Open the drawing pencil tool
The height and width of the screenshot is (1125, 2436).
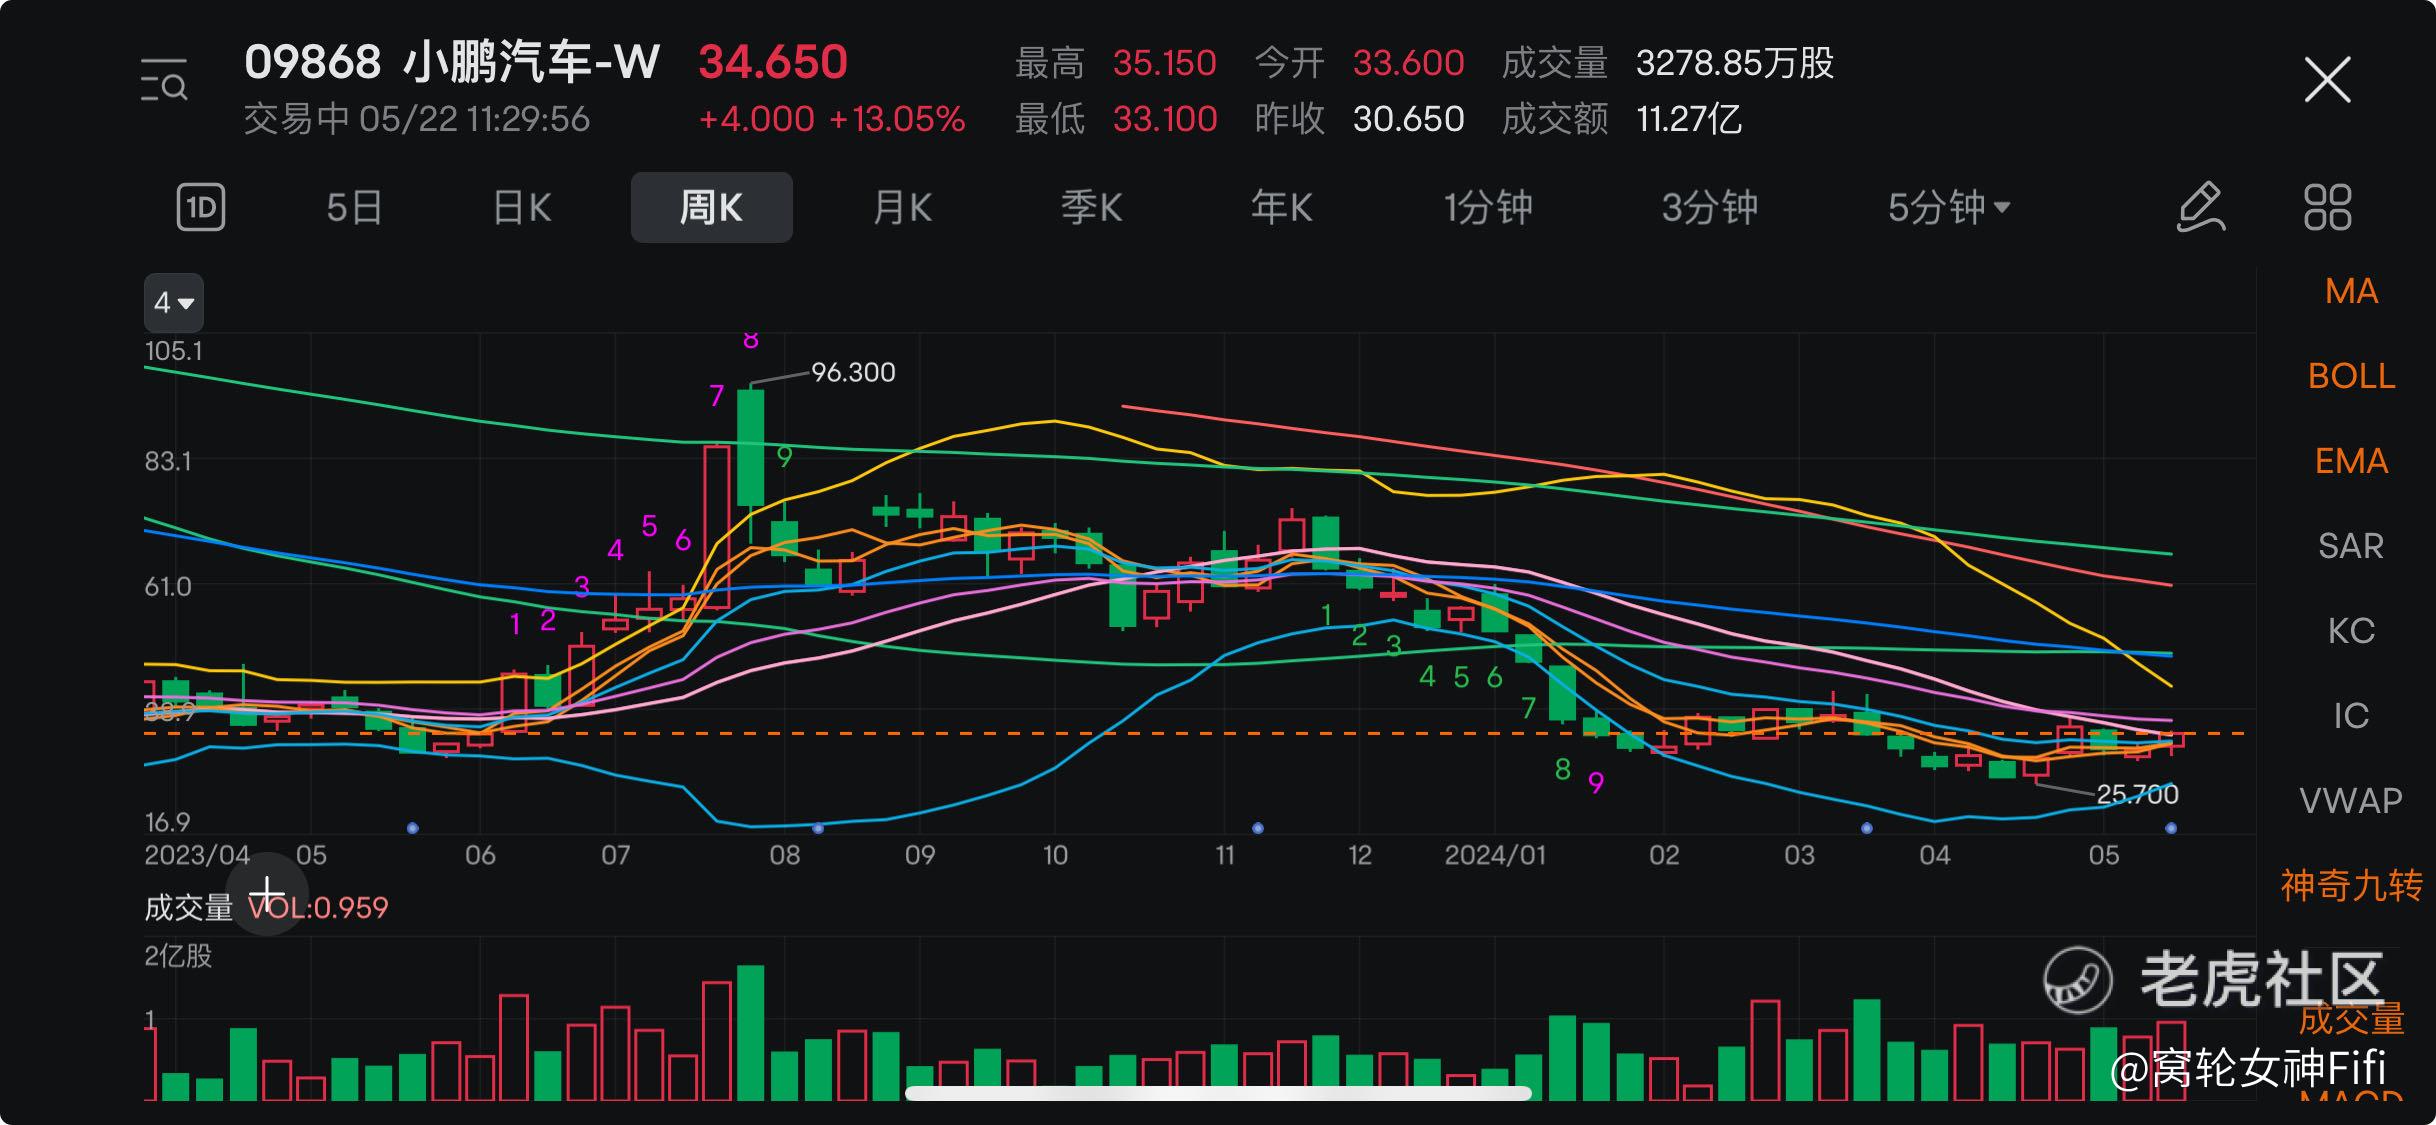tap(2201, 207)
